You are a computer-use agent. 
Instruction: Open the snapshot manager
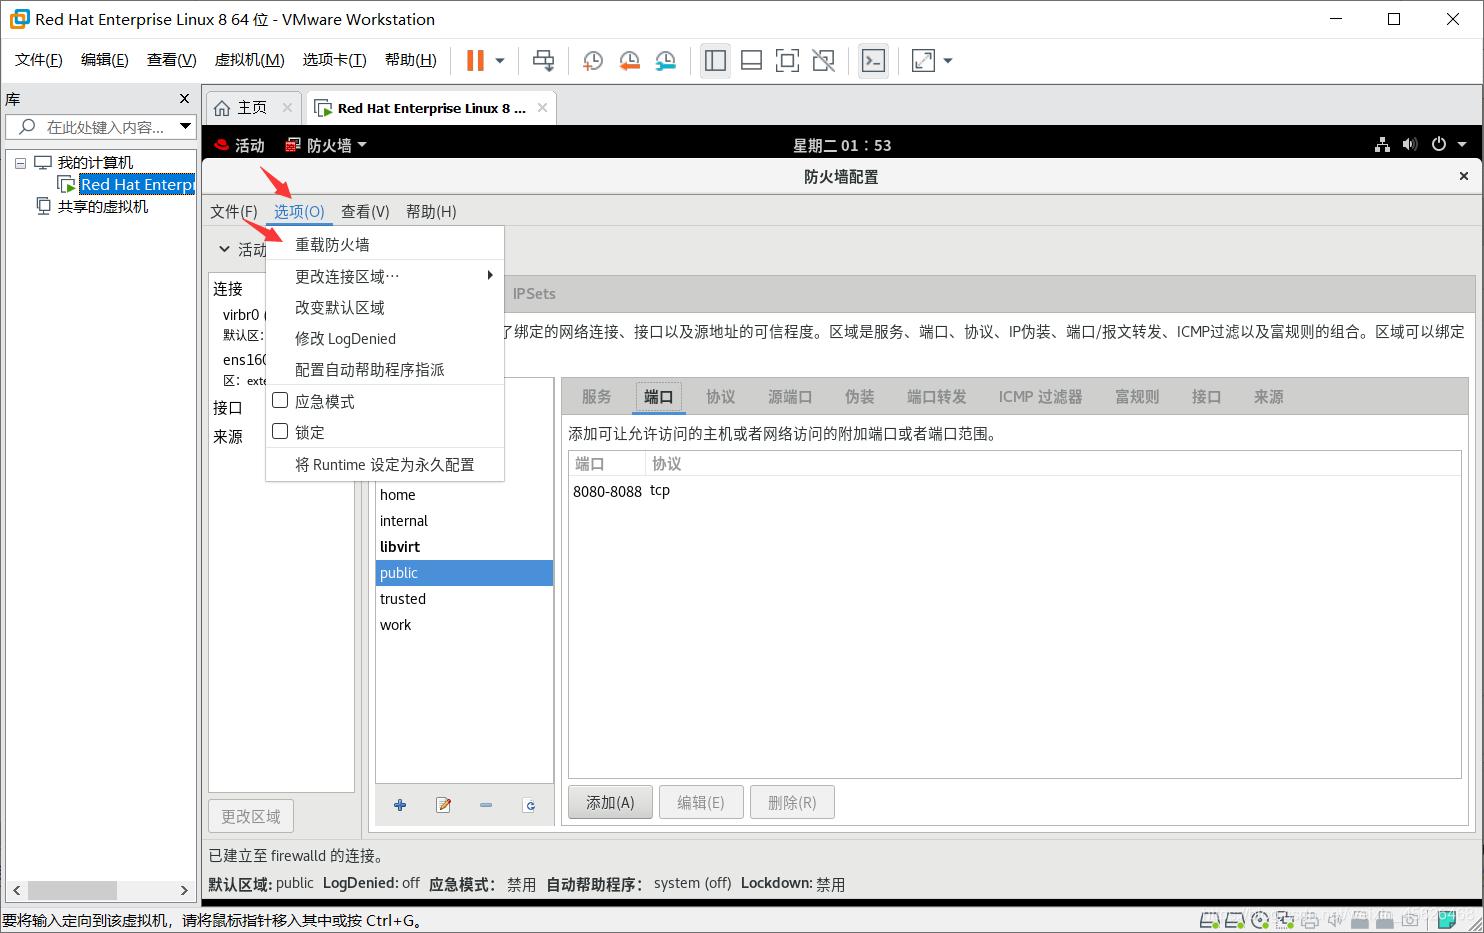click(665, 61)
